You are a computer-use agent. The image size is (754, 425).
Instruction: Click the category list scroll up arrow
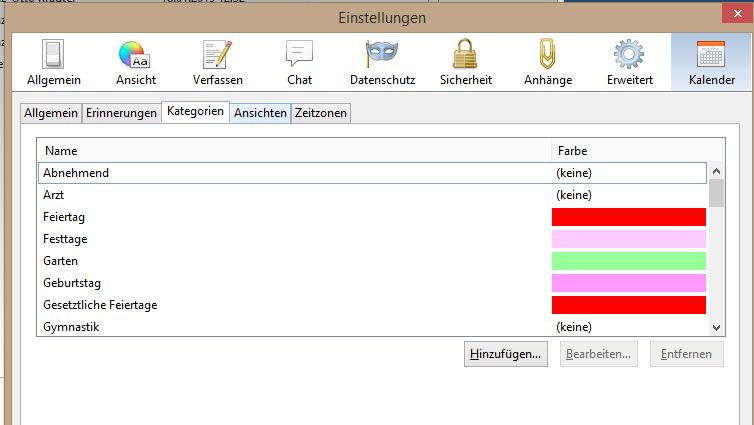[716, 171]
